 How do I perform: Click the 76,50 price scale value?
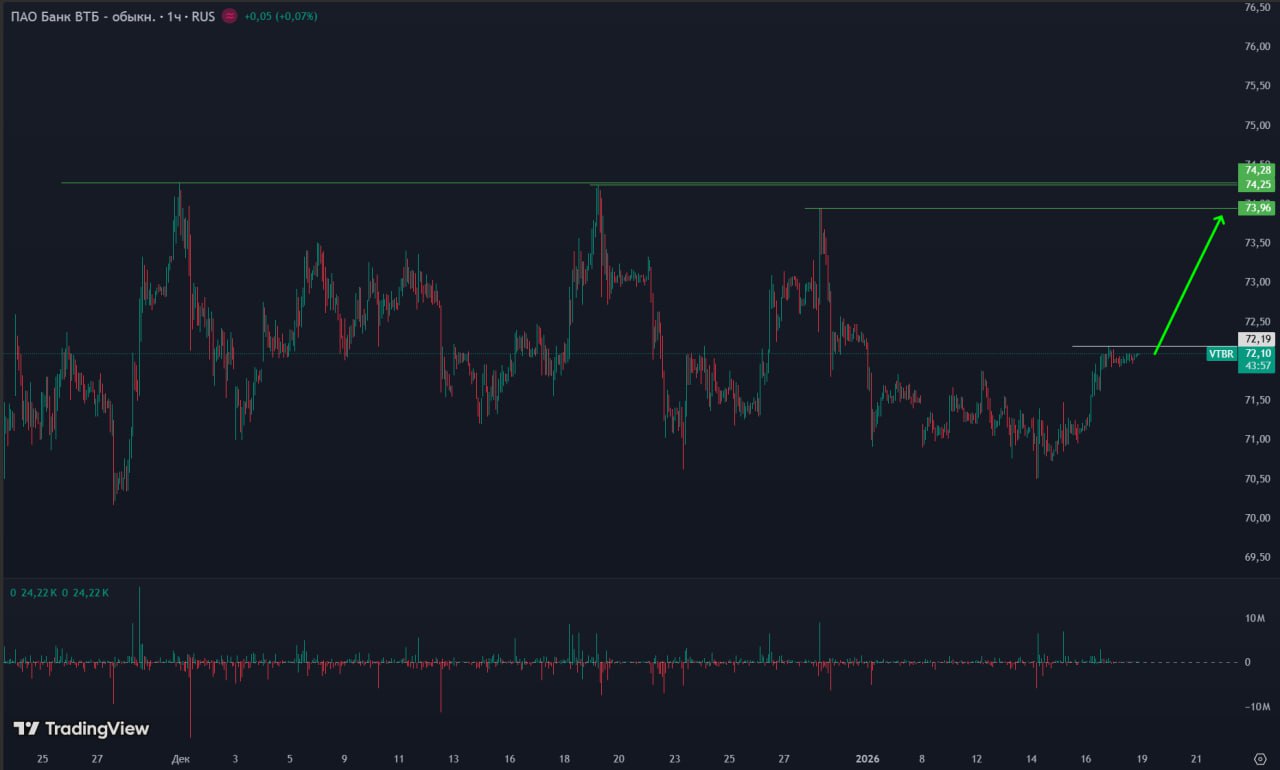pyautogui.click(x=1257, y=7)
